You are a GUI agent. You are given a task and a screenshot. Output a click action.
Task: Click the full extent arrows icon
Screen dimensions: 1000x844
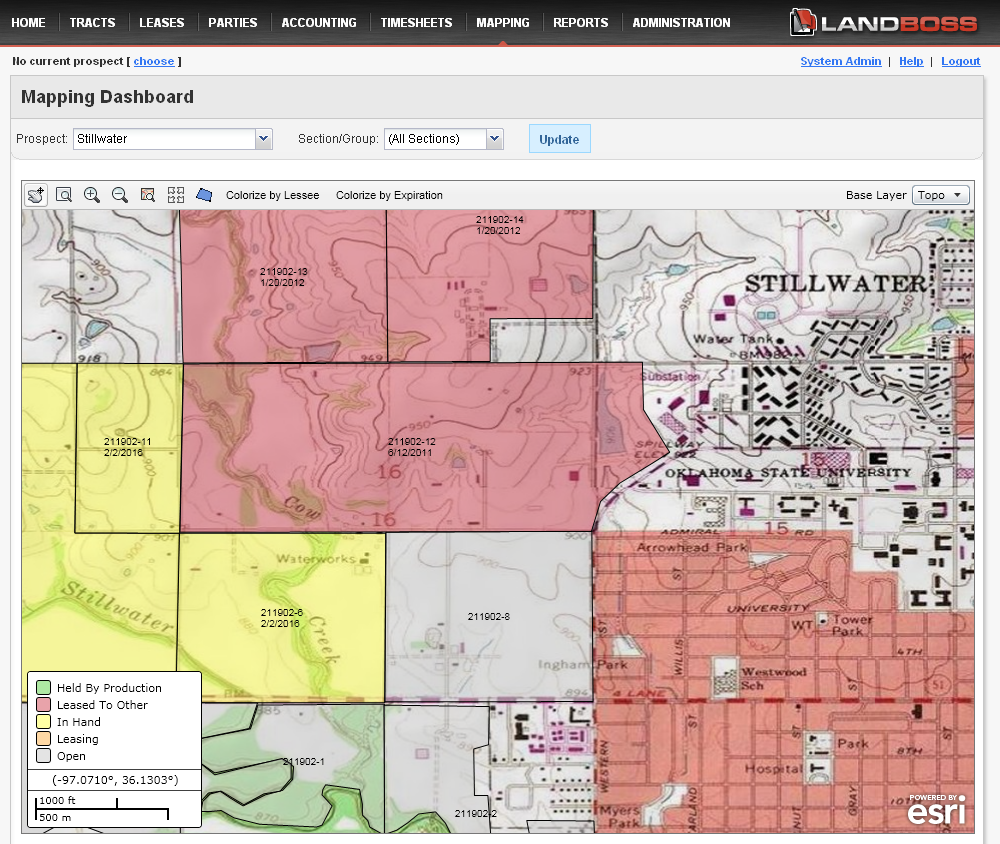pyautogui.click(x=176, y=195)
